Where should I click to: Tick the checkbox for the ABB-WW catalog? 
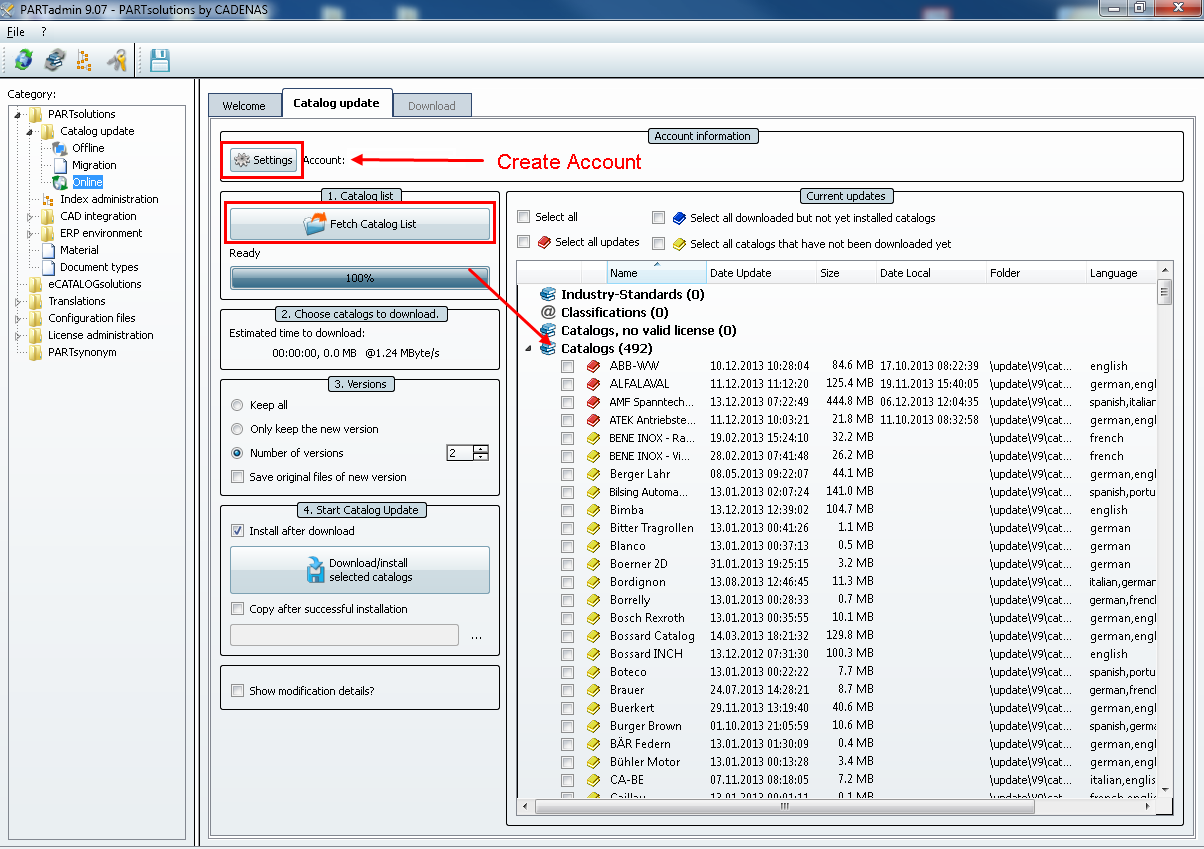click(568, 366)
